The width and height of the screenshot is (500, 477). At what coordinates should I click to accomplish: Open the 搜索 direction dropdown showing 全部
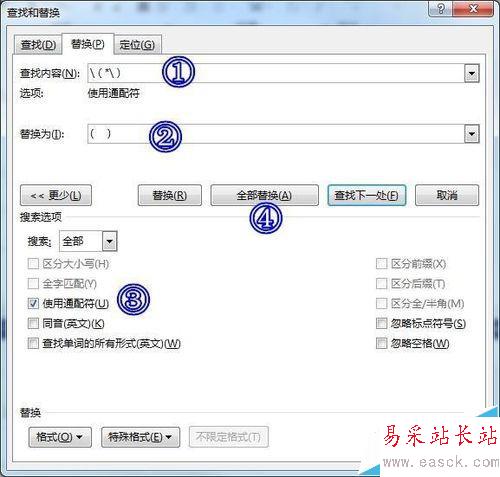pos(88,241)
